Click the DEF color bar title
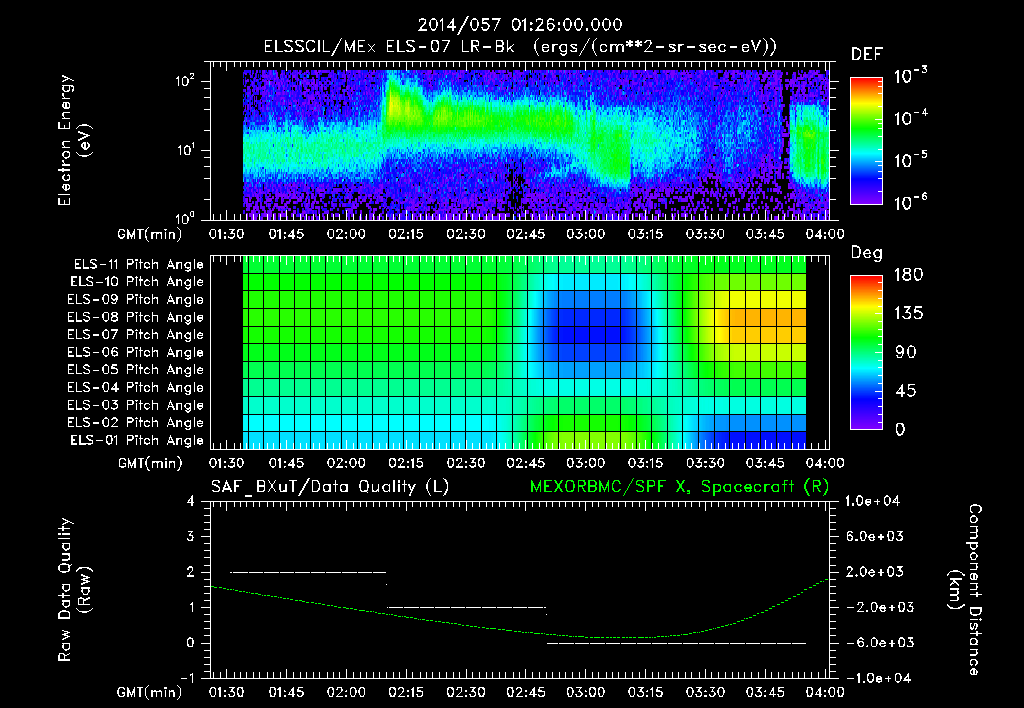The image size is (1024, 708). [x=867, y=55]
